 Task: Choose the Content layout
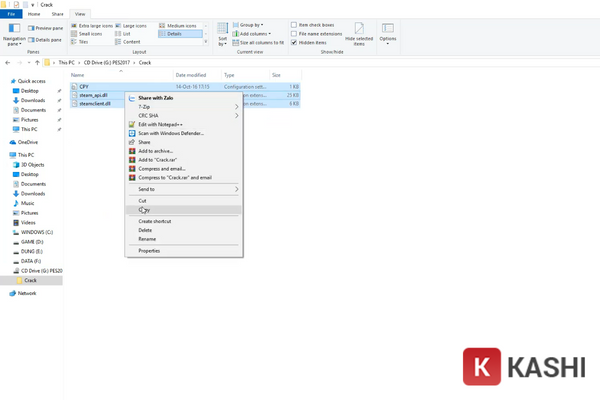click(x=128, y=42)
